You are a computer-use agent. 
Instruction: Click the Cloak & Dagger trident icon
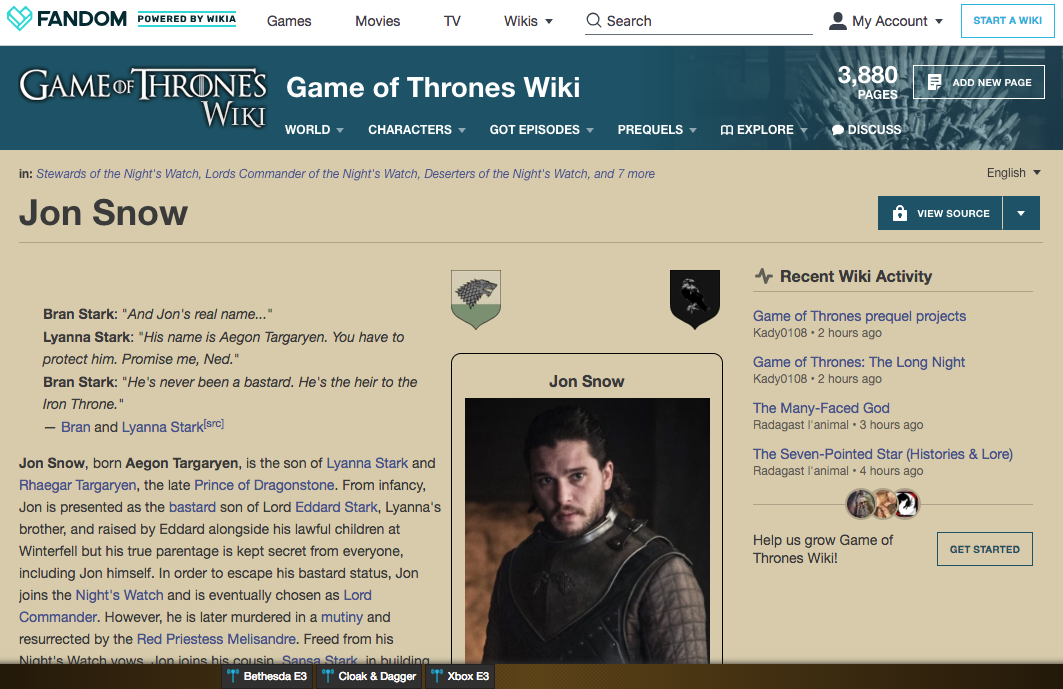coord(328,676)
